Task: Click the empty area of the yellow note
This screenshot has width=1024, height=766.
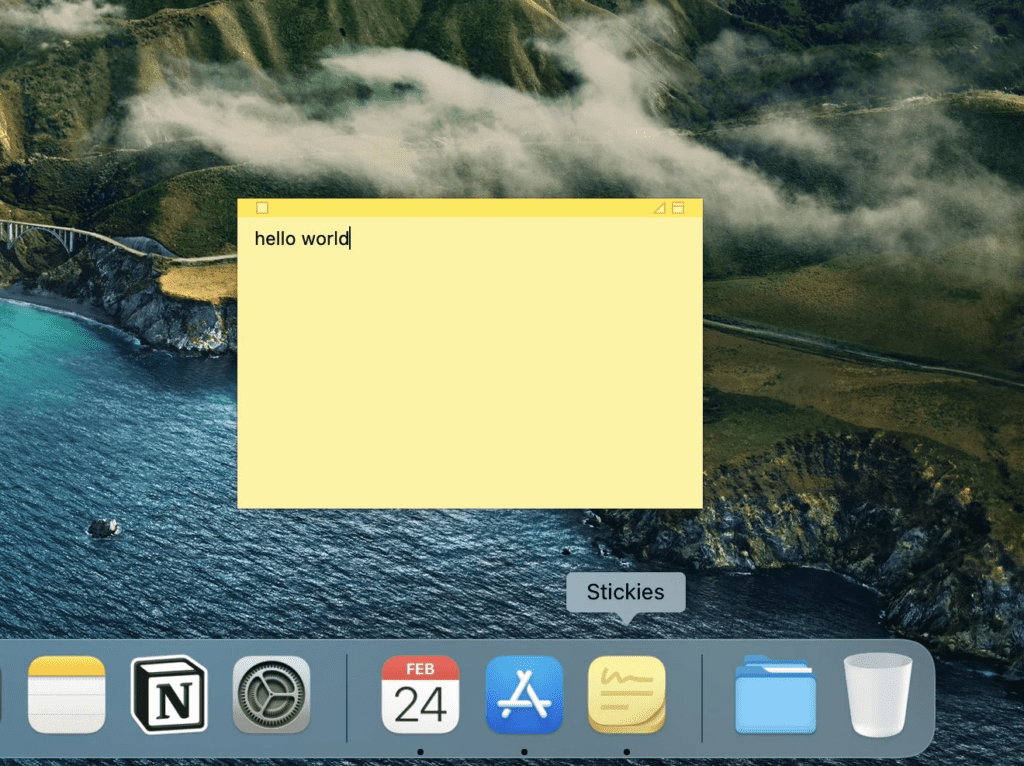Action: [x=470, y=380]
